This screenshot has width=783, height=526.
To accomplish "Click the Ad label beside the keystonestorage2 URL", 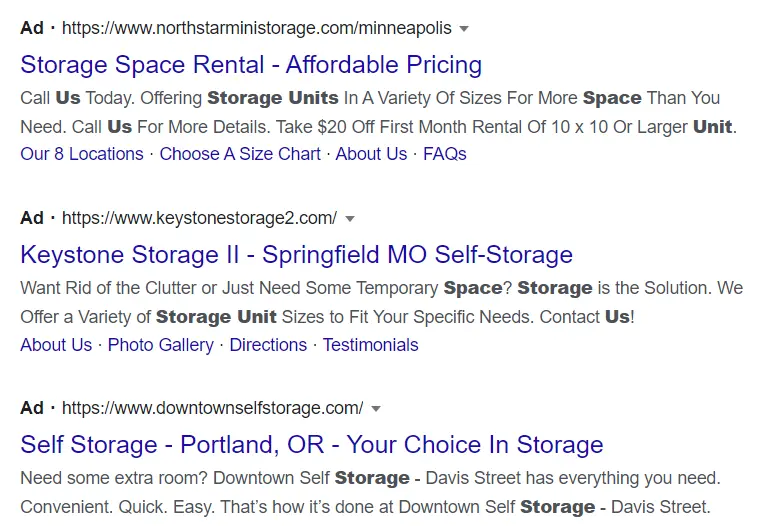I will click(32, 218).
